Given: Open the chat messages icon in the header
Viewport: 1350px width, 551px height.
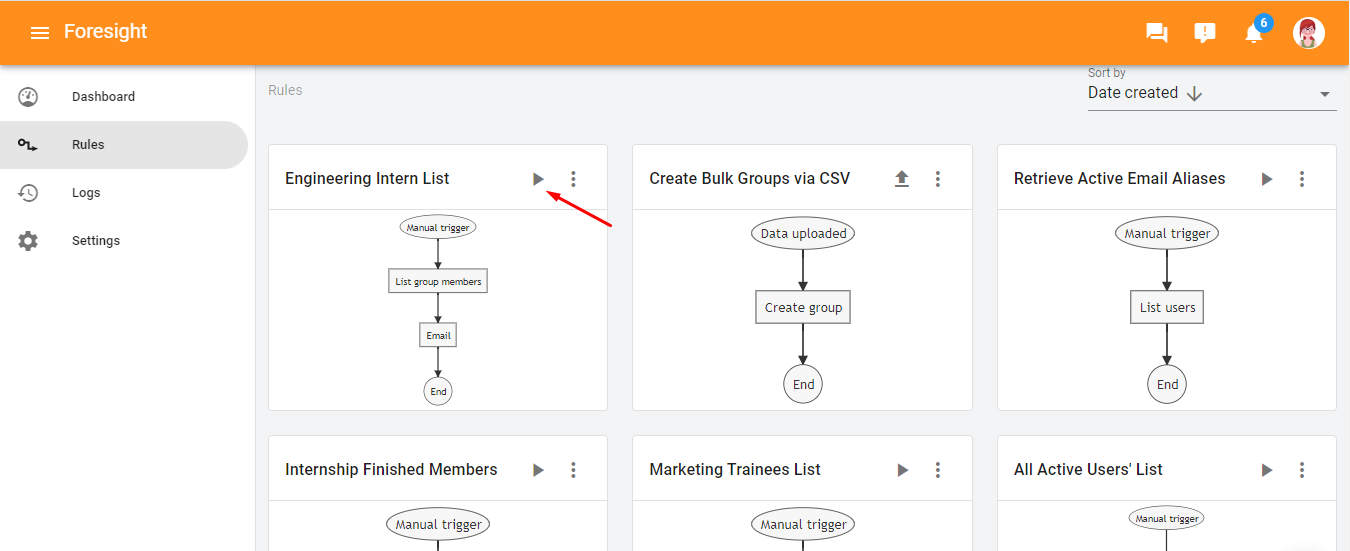Looking at the screenshot, I should pyautogui.click(x=1157, y=33).
